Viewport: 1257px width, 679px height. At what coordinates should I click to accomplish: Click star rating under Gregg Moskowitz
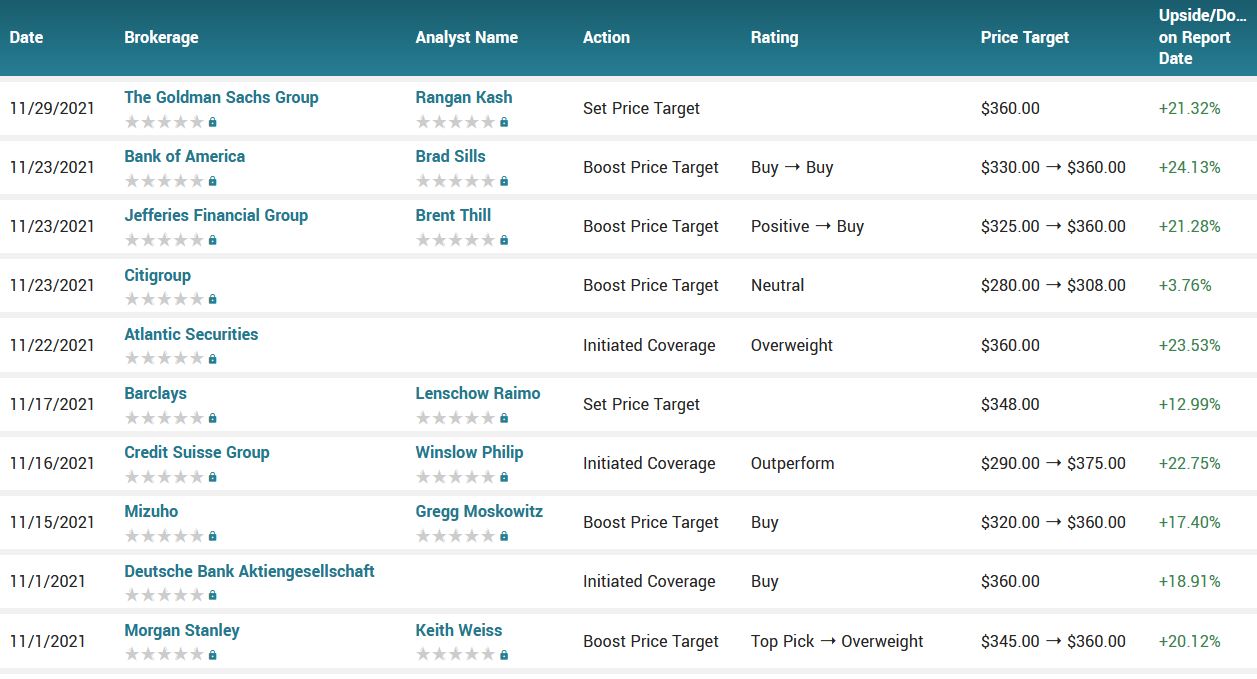(x=455, y=536)
